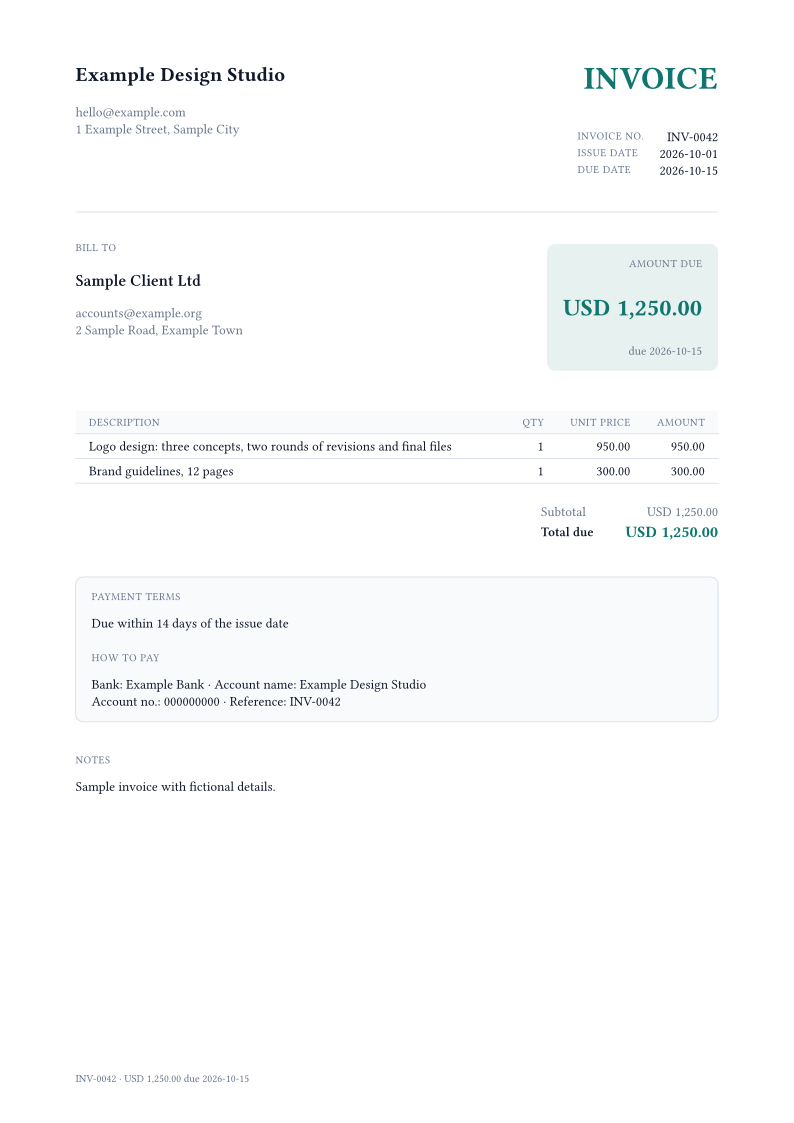Click the Brand guidelines, 12 pages description
The width and height of the screenshot is (794, 1123).
[161, 472]
